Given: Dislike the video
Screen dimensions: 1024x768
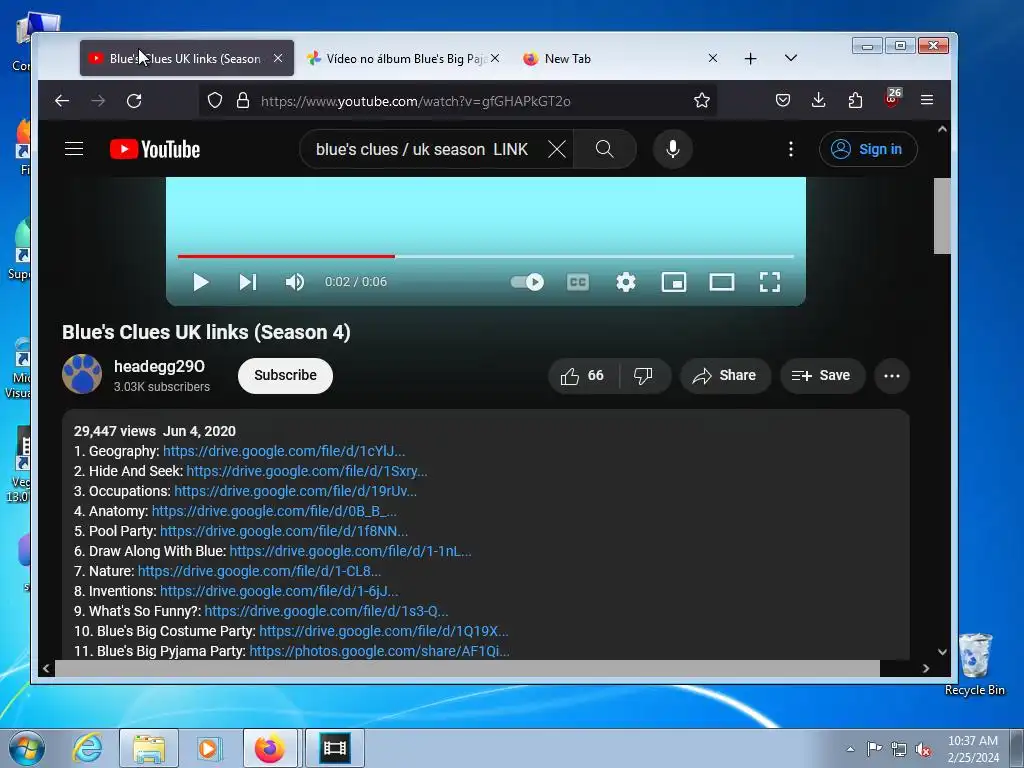Looking at the screenshot, I should click(644, 376).
